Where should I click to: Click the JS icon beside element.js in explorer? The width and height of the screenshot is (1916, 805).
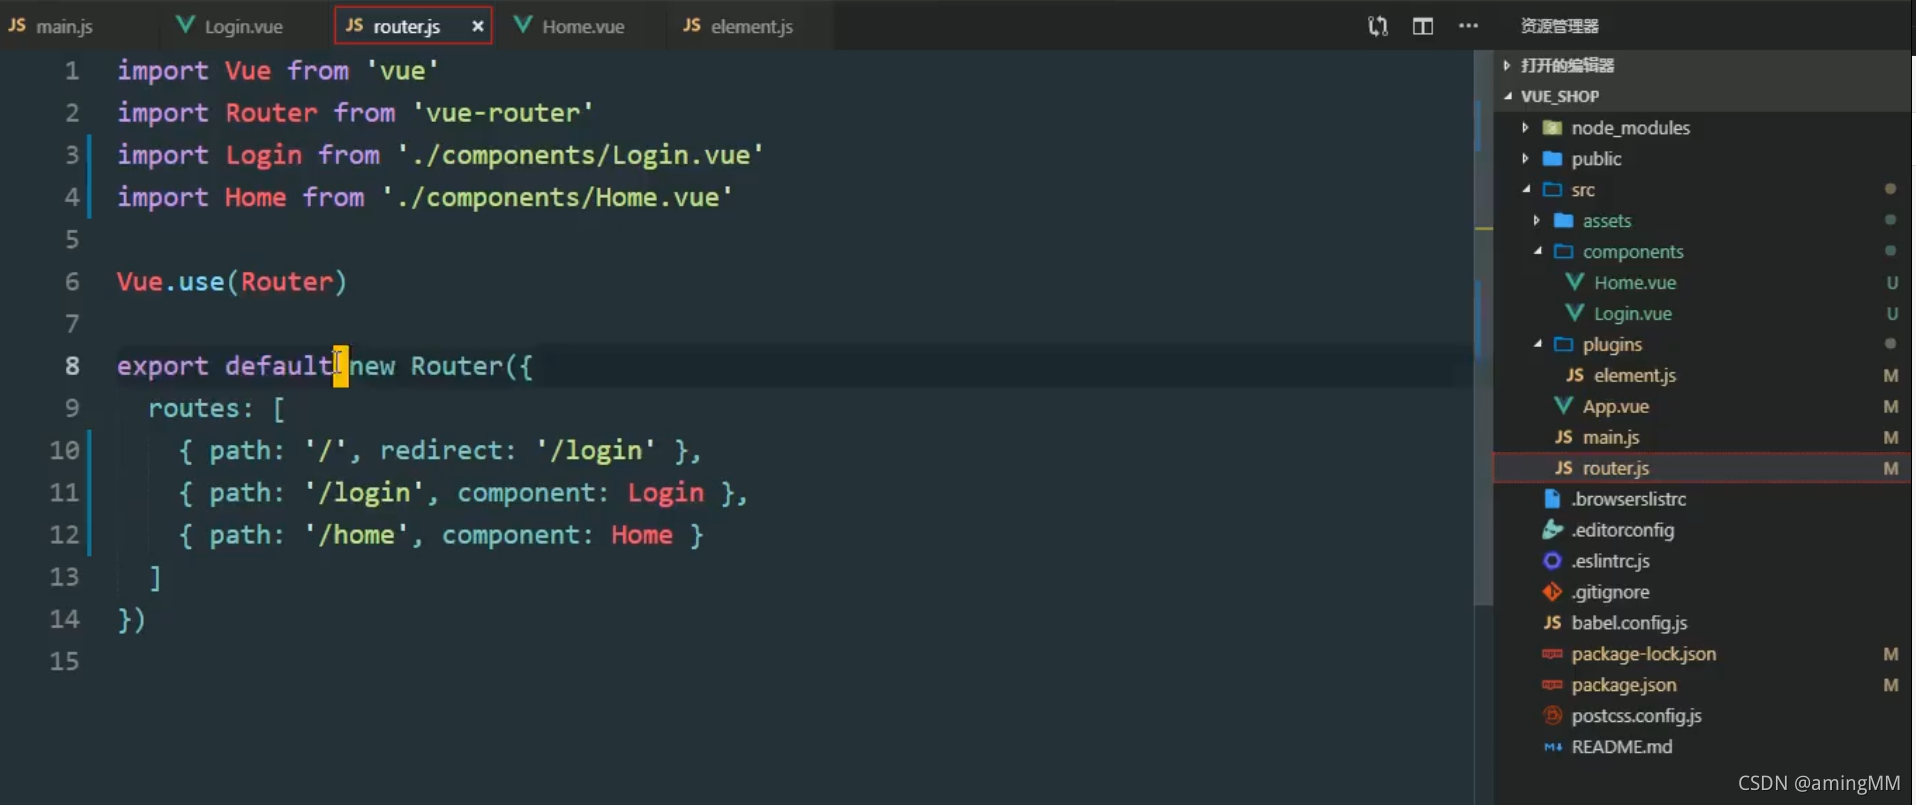1575,375
